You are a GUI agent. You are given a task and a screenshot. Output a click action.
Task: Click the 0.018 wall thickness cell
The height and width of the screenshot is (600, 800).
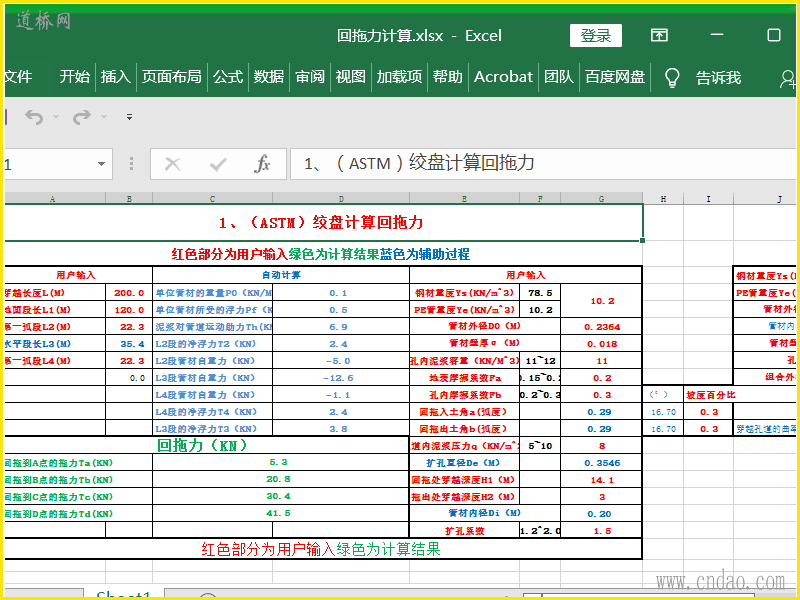(x=602, y=344)
